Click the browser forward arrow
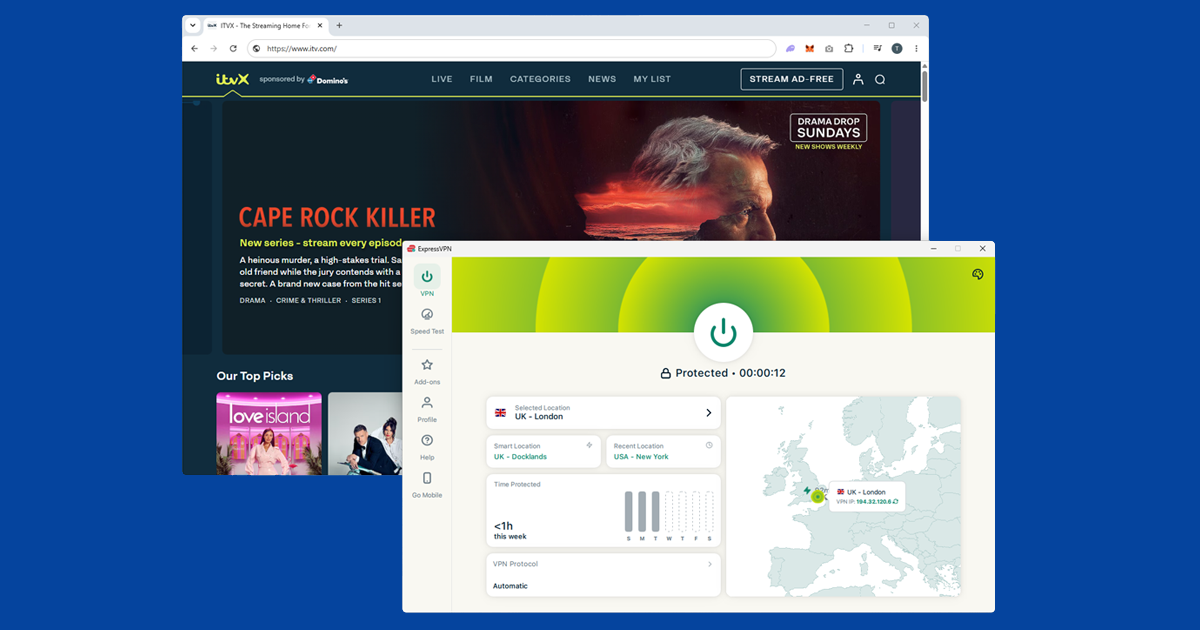This screenshot has height=630, width=1200. (214, 48)
